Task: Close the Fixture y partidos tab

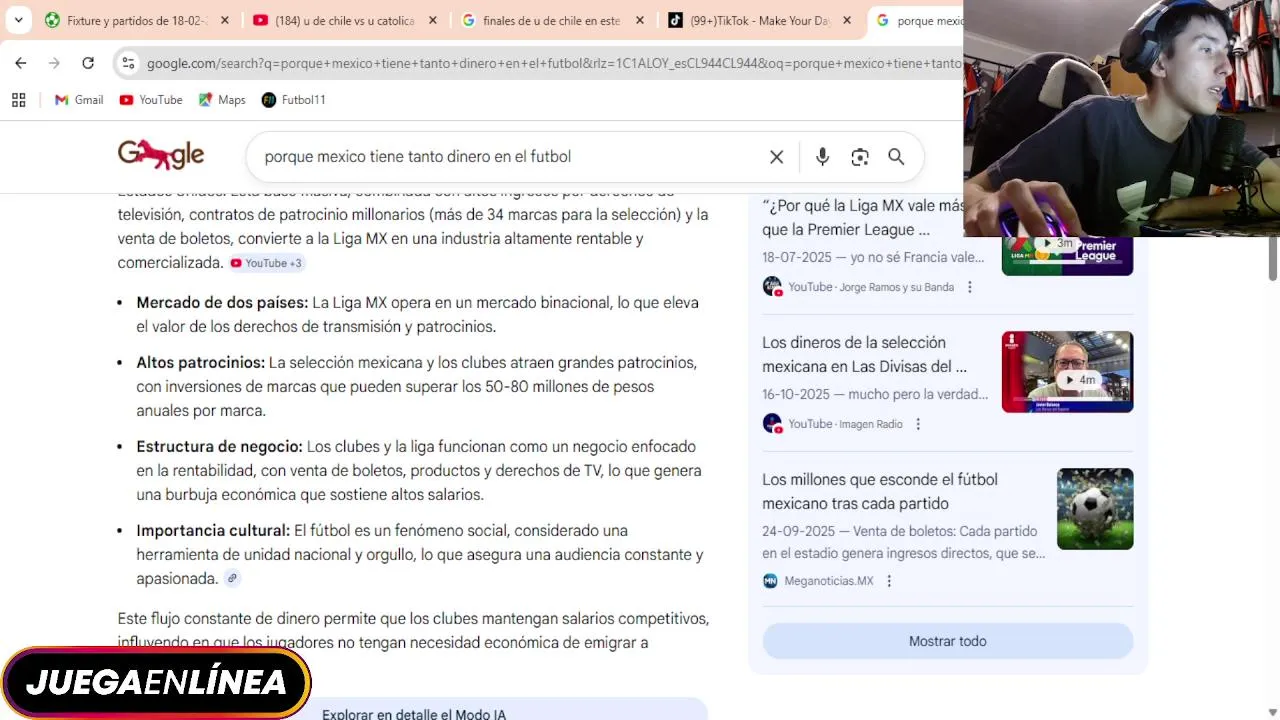Action: click(224, 20)
